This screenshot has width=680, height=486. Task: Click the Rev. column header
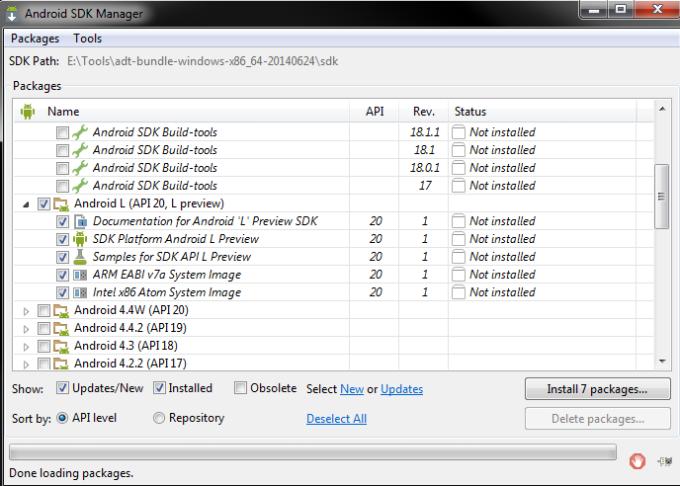(424, 111)
